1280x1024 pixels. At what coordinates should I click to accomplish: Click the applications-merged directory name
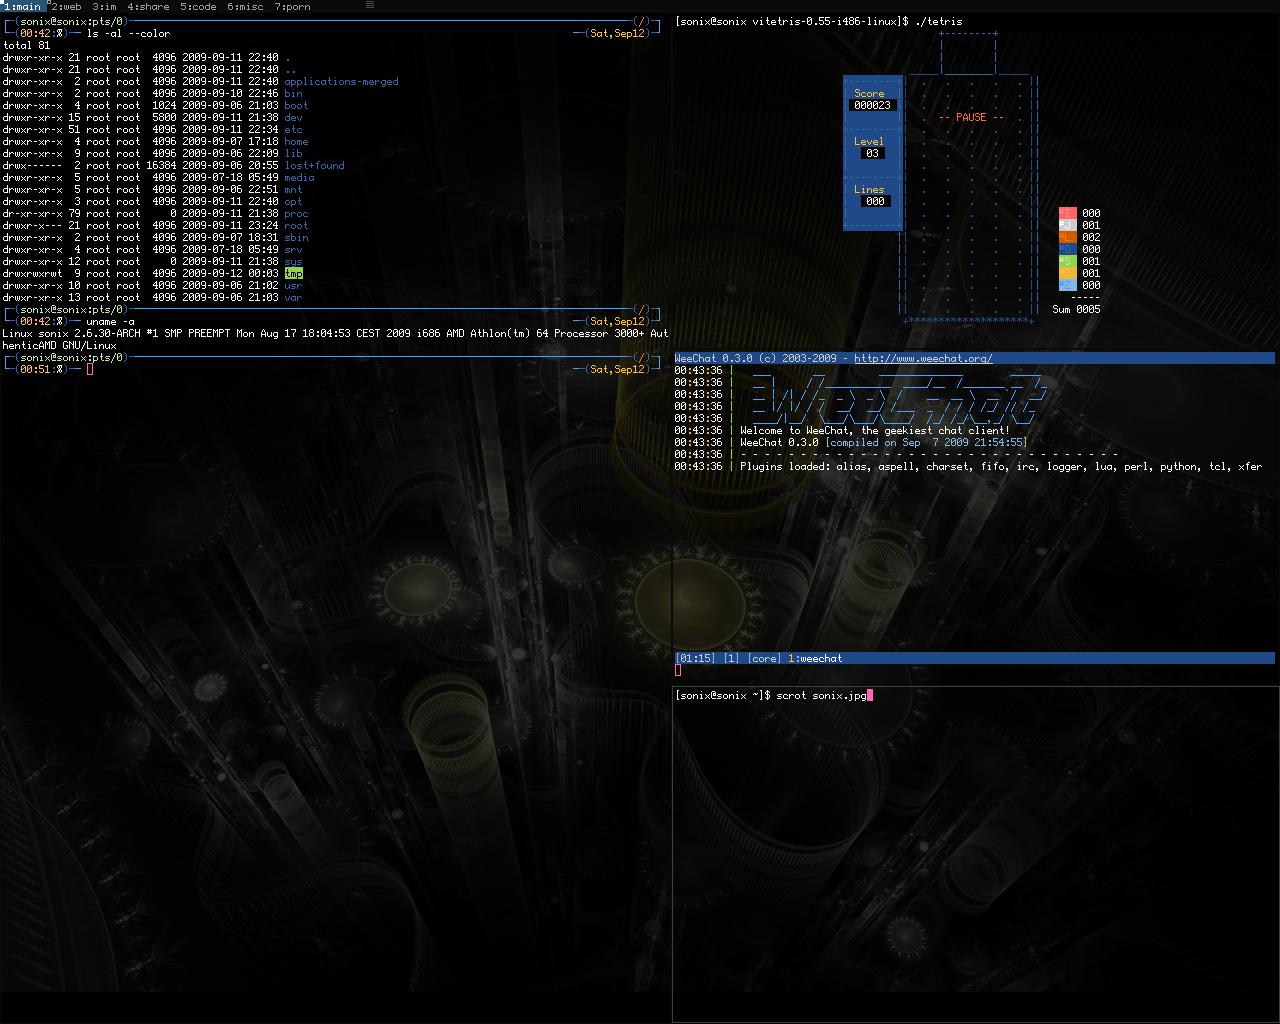coord(341,82)
